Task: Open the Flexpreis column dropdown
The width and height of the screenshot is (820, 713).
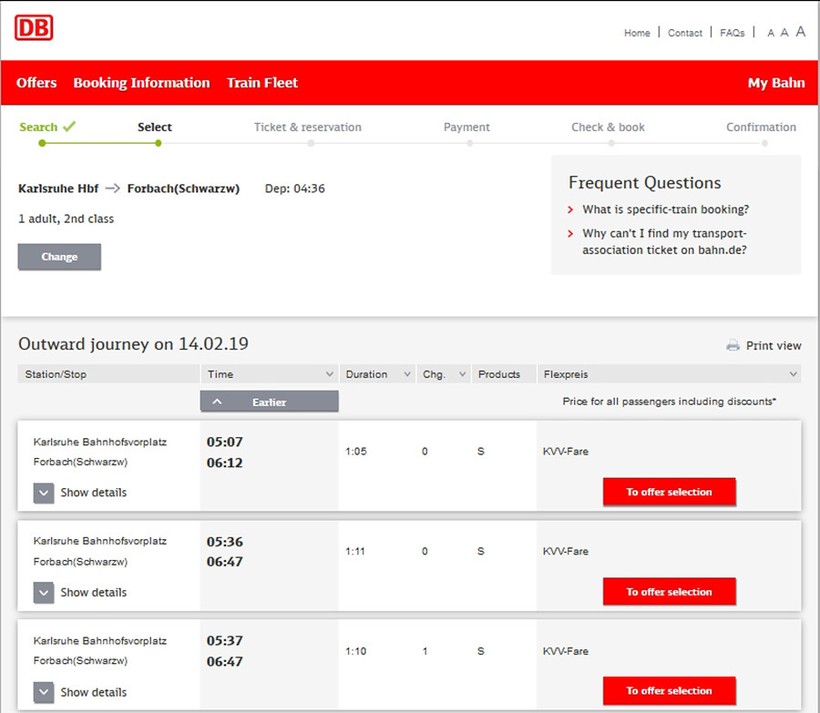Action: (793, 375)
